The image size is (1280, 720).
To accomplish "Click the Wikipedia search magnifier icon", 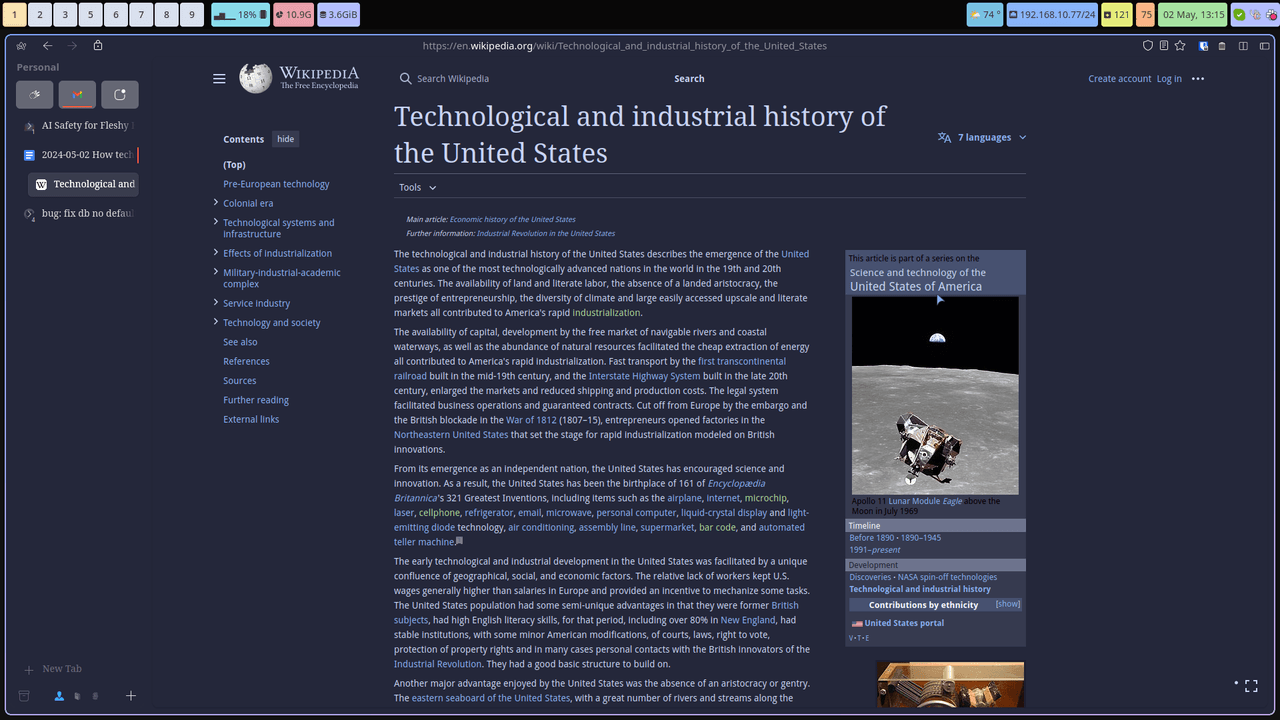I will [405, 78].
